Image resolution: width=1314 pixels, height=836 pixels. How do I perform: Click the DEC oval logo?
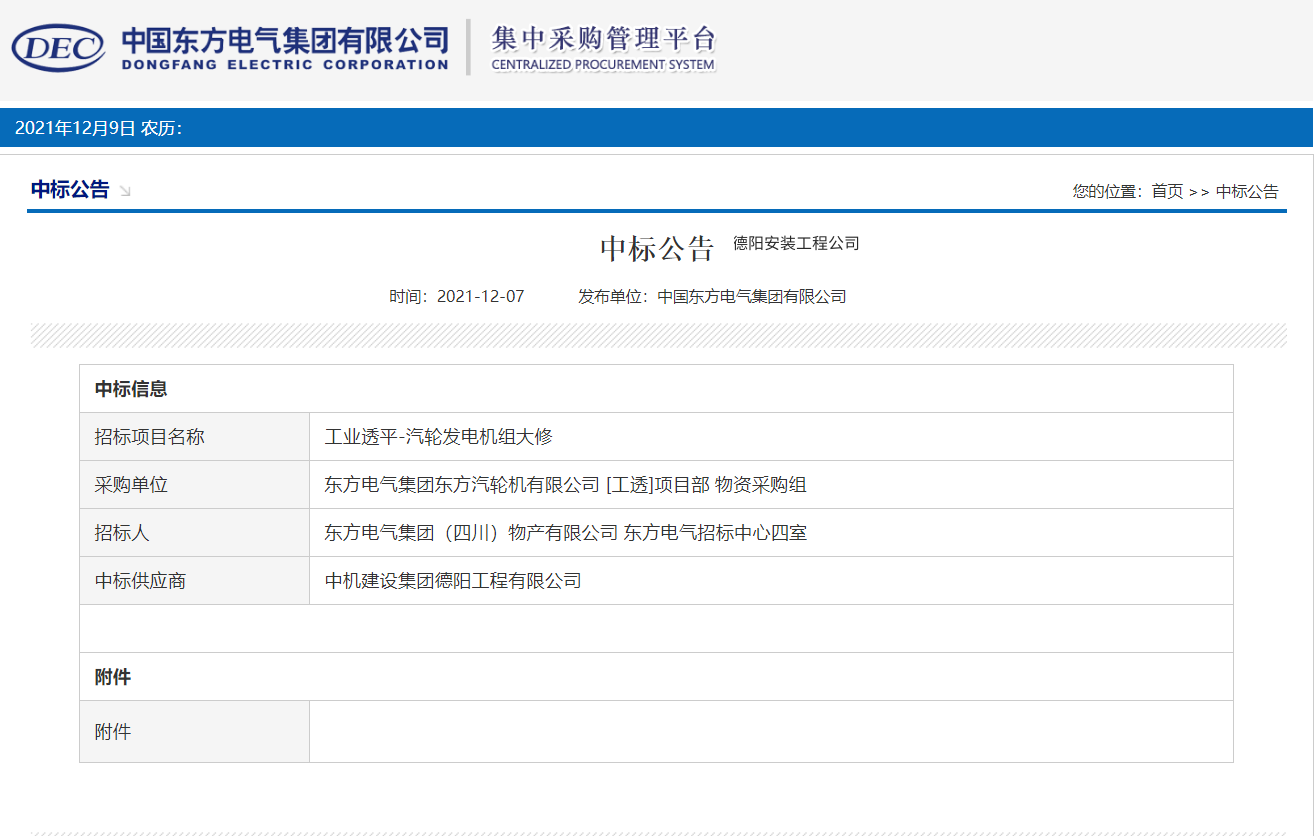pos(58,48)
